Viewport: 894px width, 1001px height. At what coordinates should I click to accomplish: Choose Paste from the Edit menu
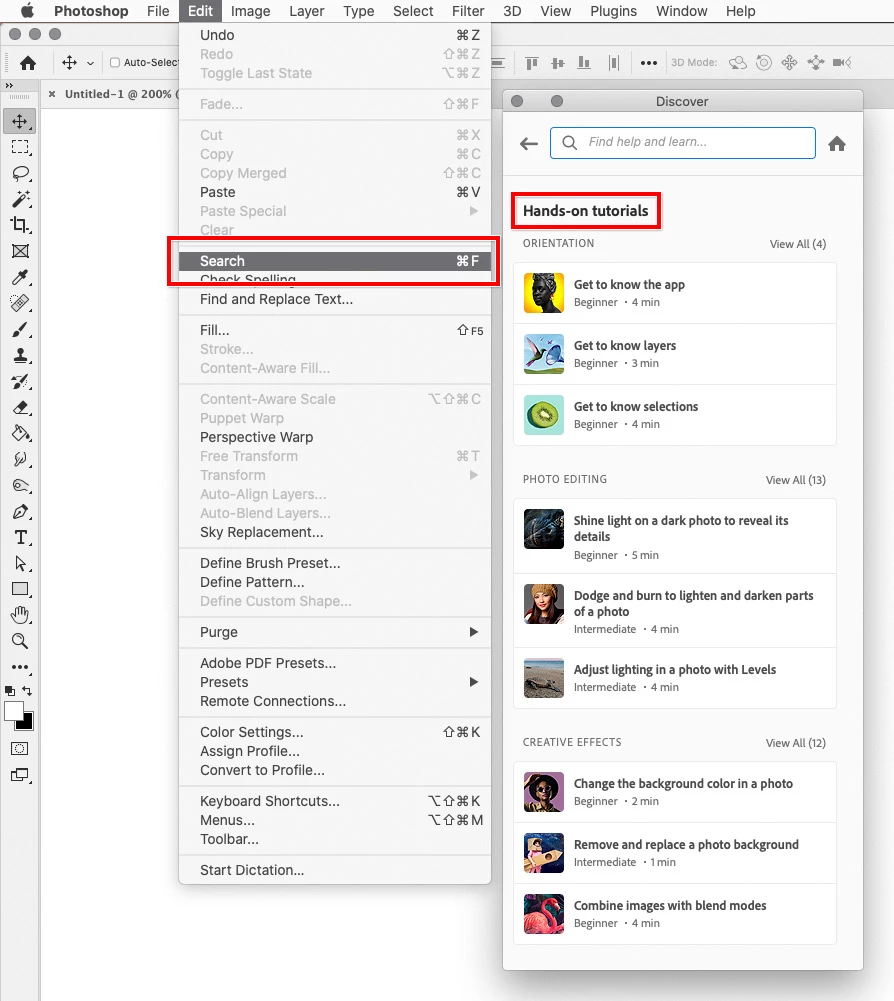click(x=335, y=192)
